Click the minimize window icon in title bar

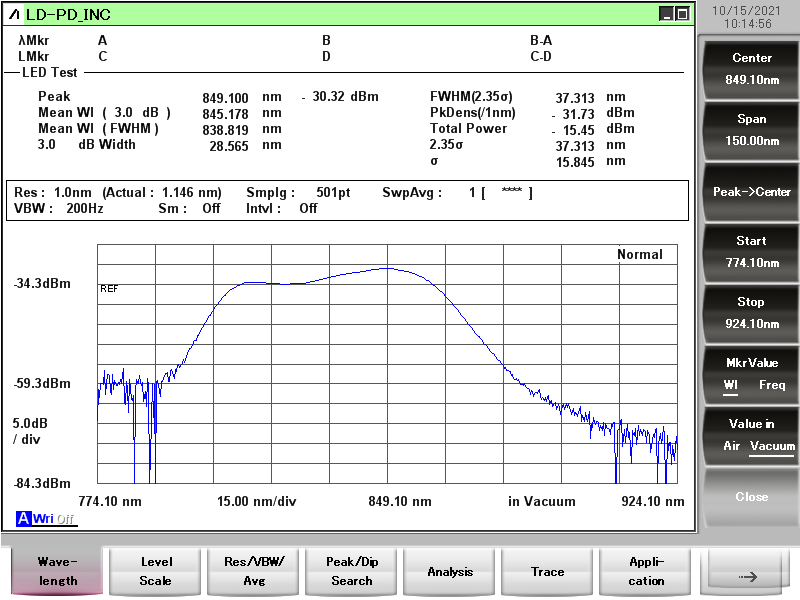click(x=666, y=14)
